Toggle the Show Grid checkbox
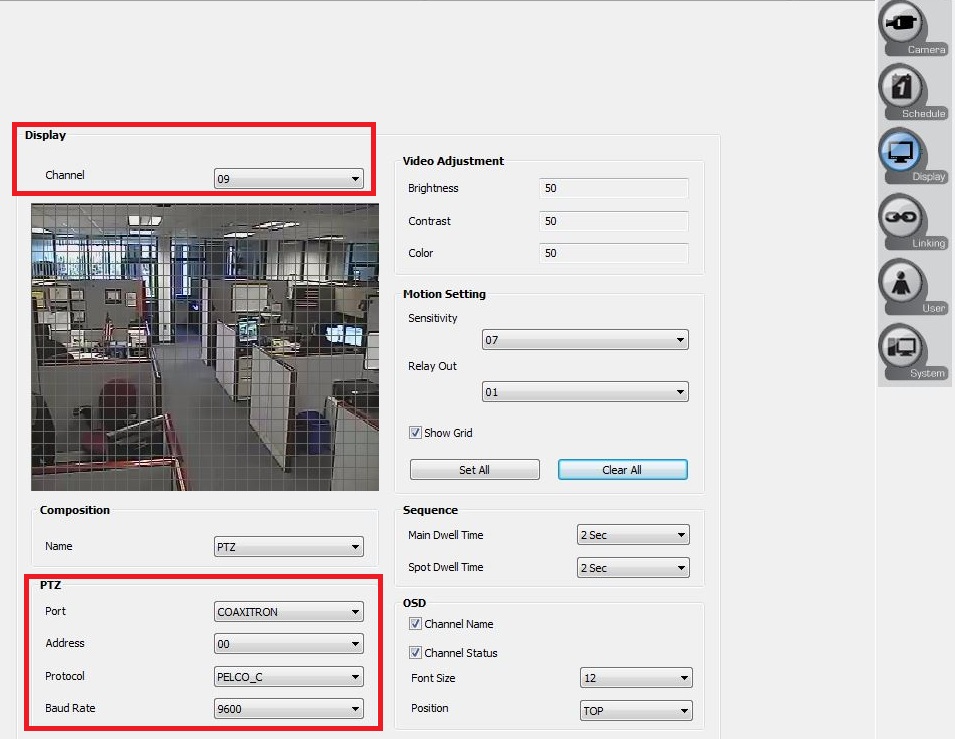 click(x=416, y=433)
